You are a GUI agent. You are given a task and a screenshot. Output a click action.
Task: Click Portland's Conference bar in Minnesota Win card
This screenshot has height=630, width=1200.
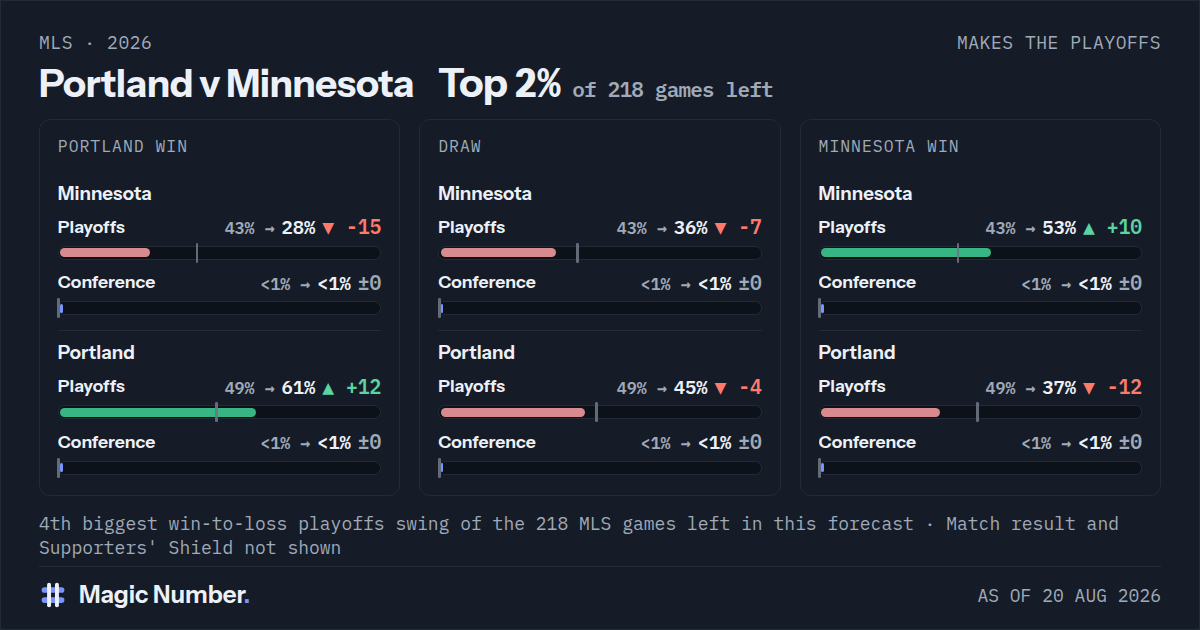click(x=980, y=467)
